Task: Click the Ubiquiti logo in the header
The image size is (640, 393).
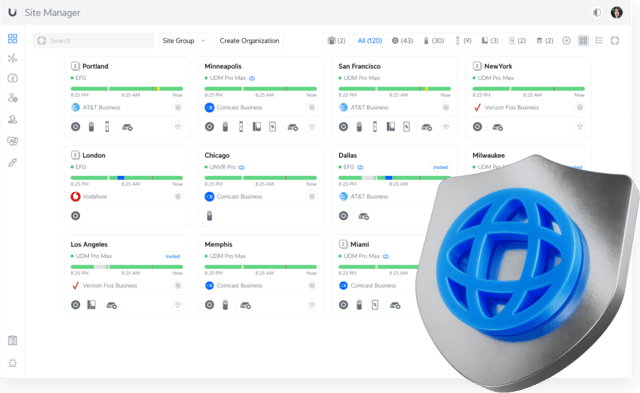Action: 13,13
